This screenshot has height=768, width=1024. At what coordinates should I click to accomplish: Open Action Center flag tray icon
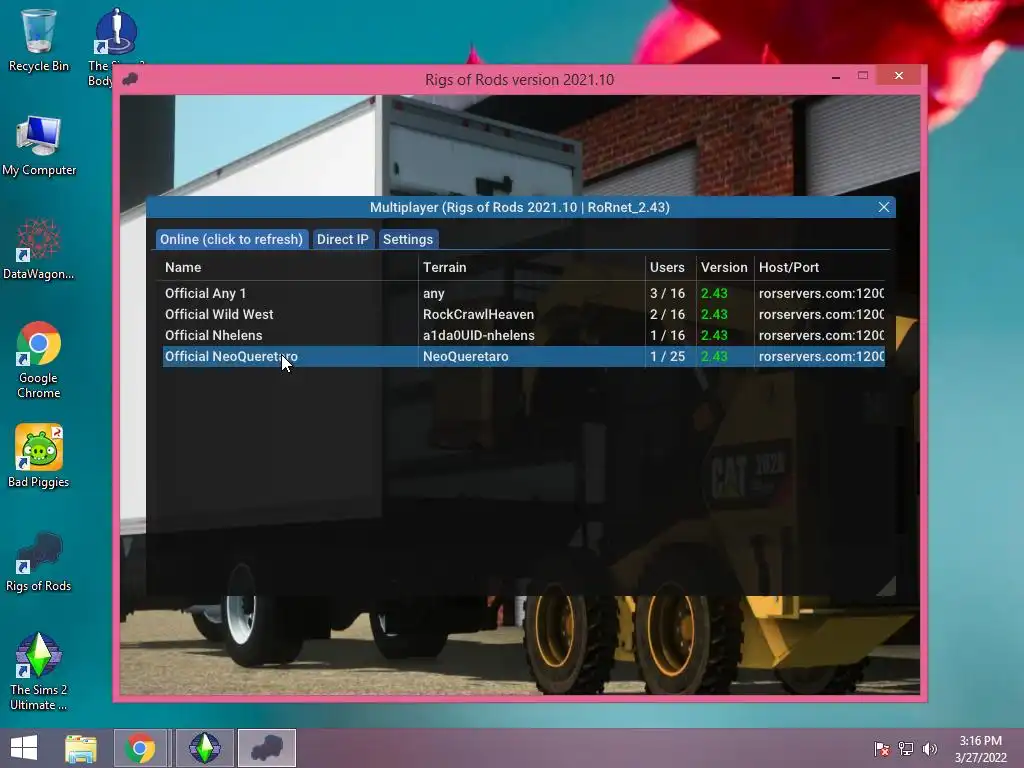click(882, 748)
